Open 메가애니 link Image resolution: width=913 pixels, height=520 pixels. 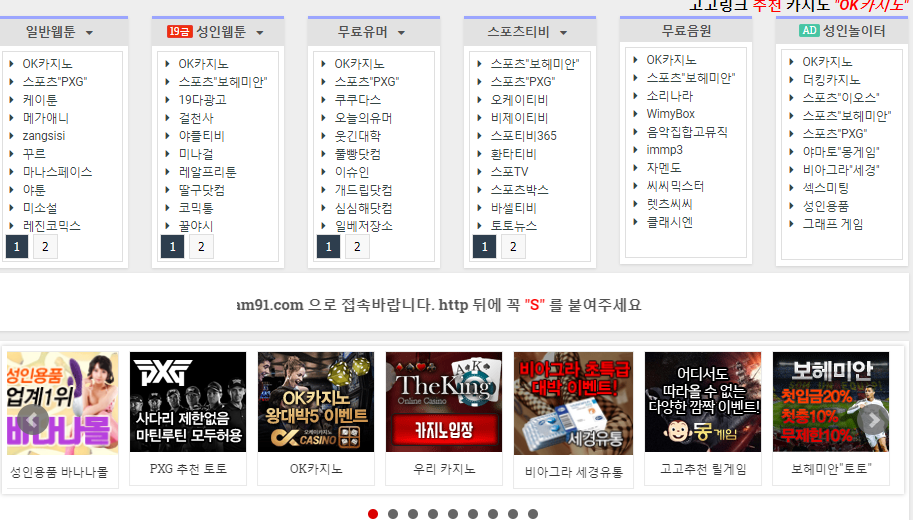[45, 118]
